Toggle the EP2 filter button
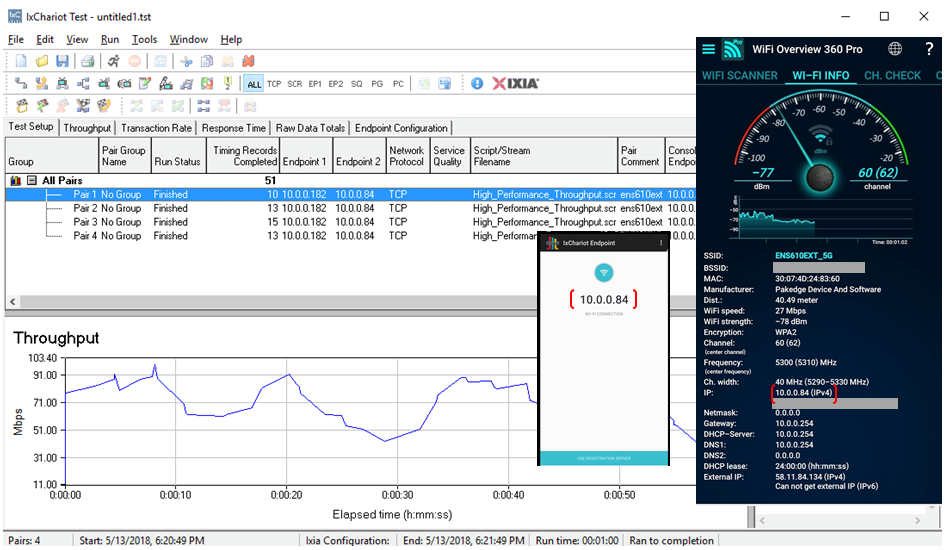This screenshot has height=550, width=948. [336, 84]
